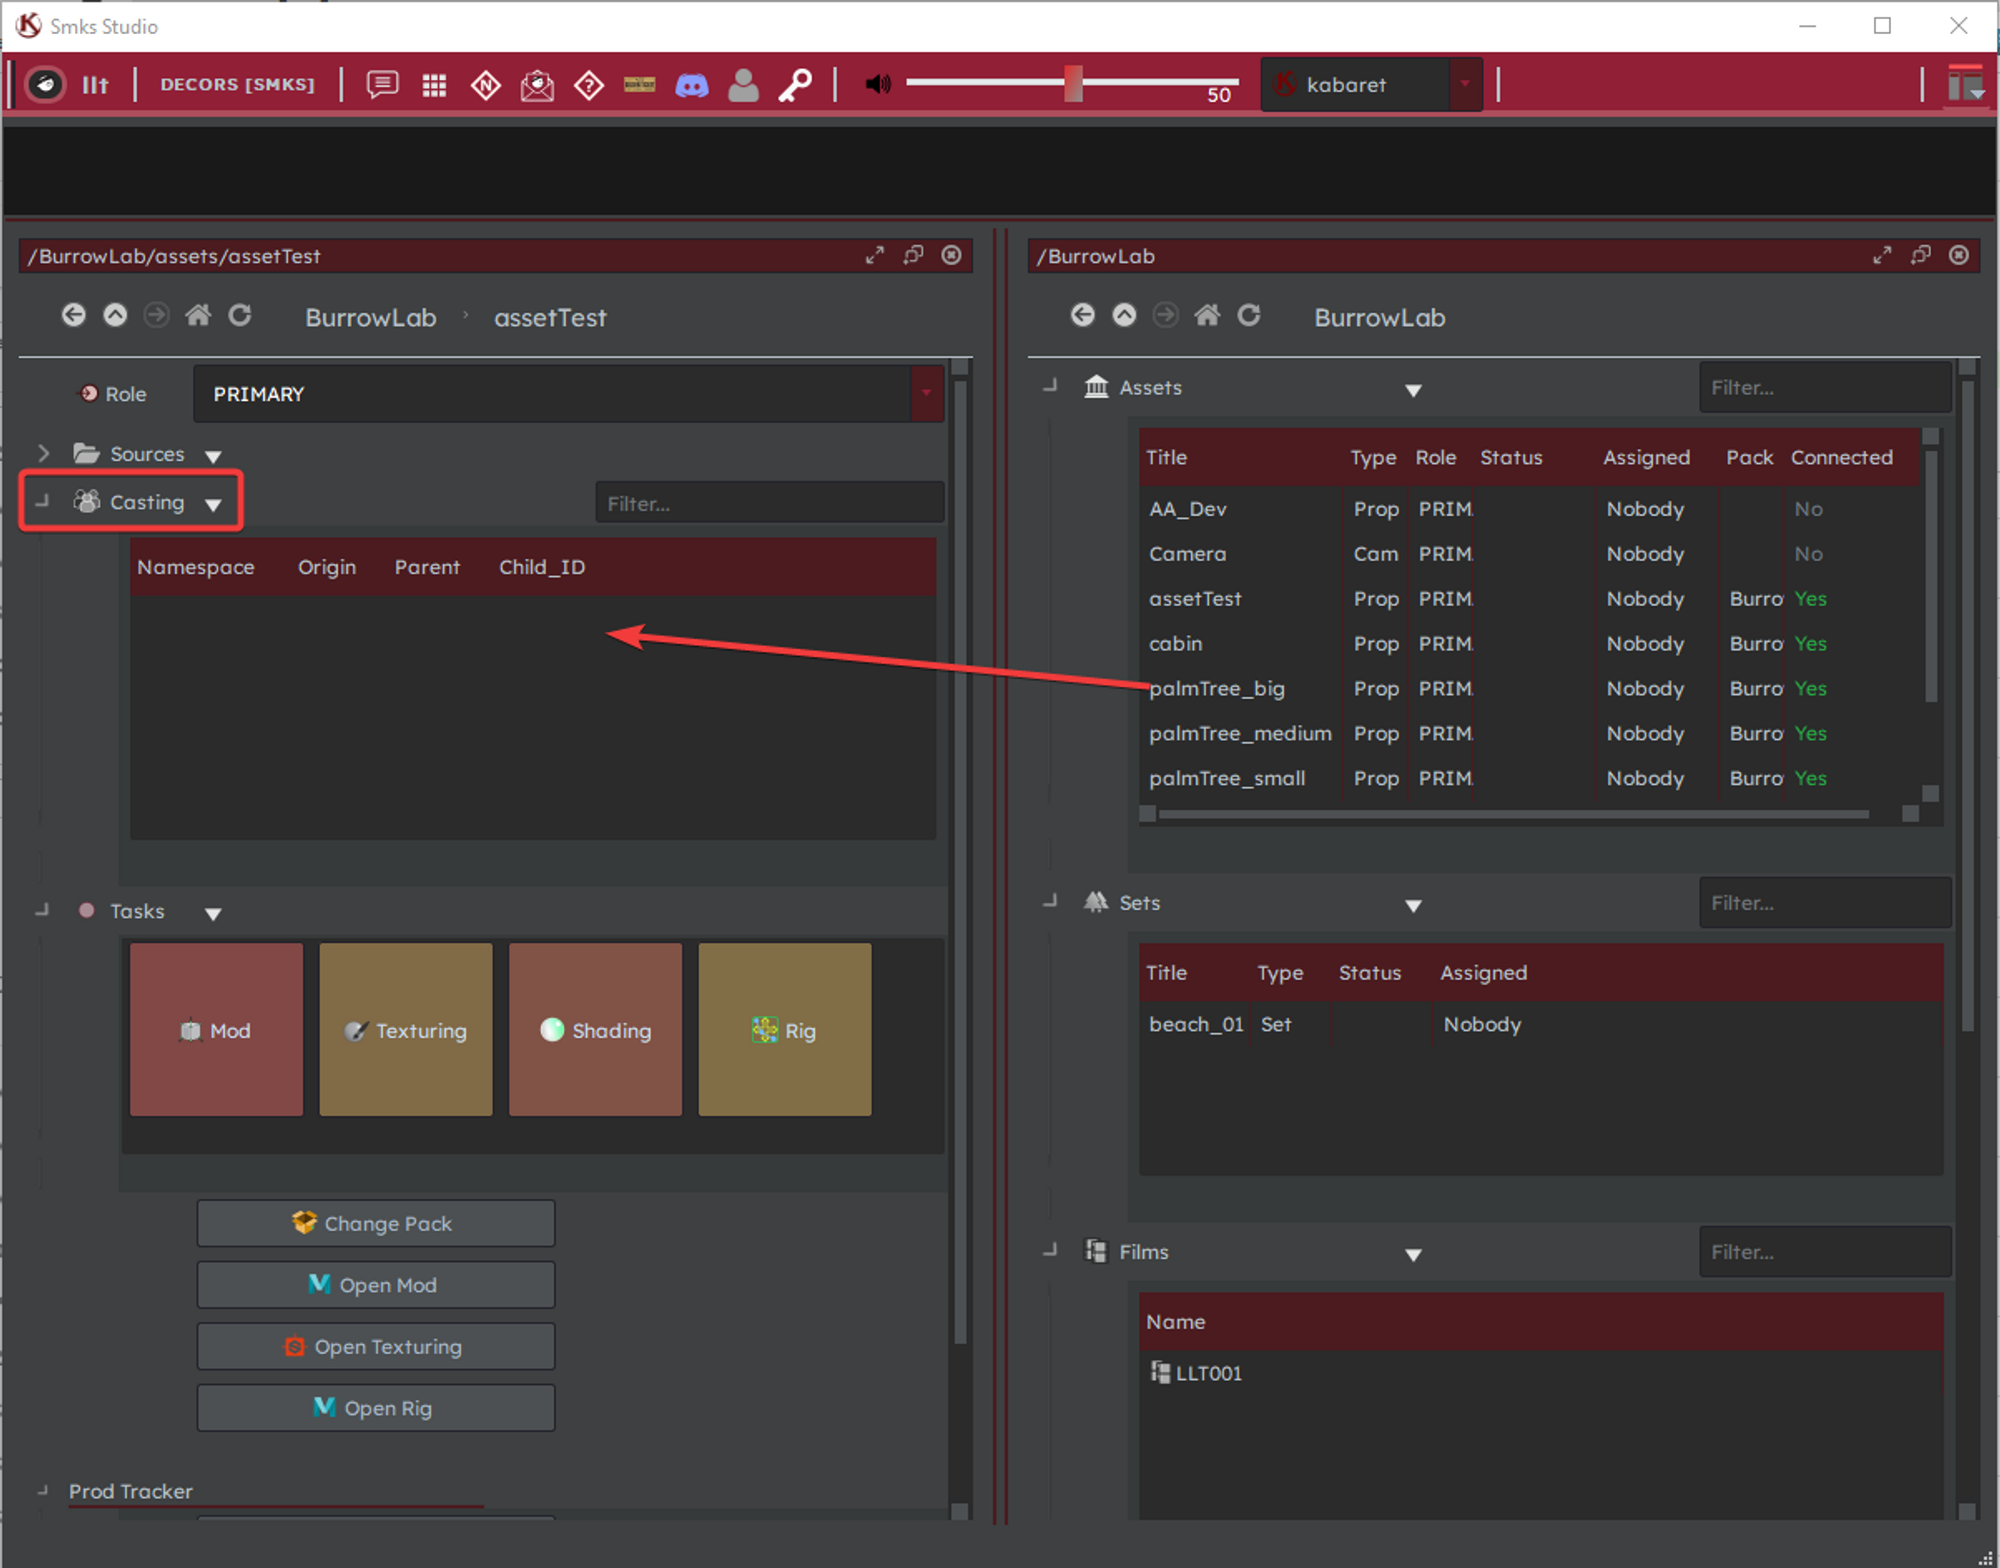2000x1568 pixels.
Task: Expand the BurrowLab panel to fullscreen
Action: 1882,255
